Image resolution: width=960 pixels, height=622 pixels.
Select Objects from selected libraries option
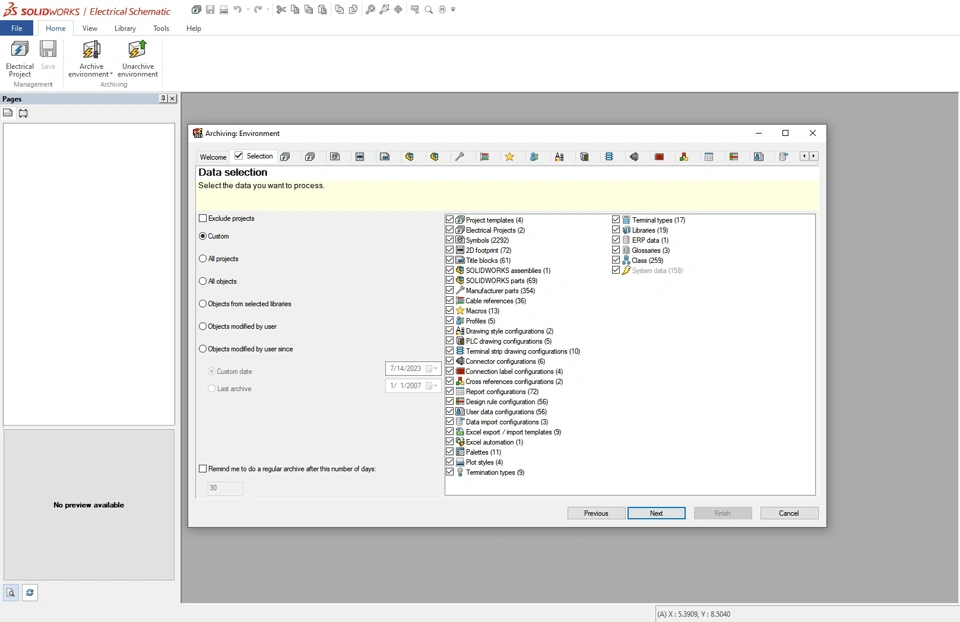pyautogui.click(x=203, y=304)
